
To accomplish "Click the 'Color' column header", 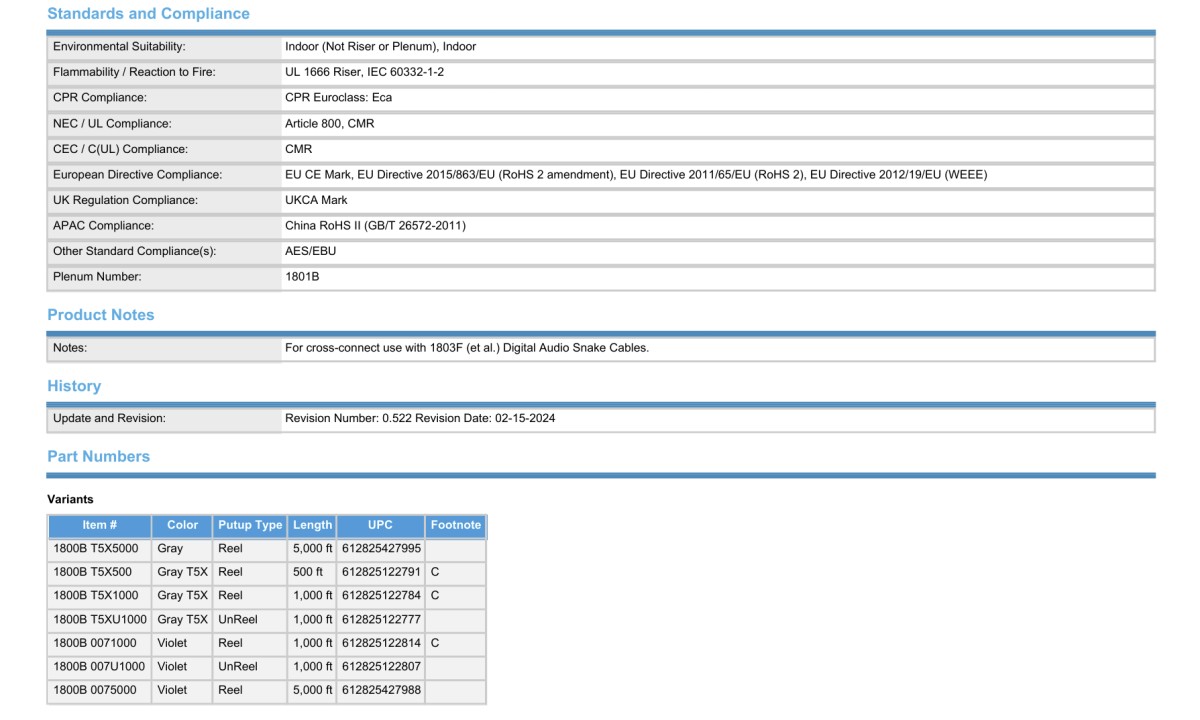I will (x=182, y=525).
